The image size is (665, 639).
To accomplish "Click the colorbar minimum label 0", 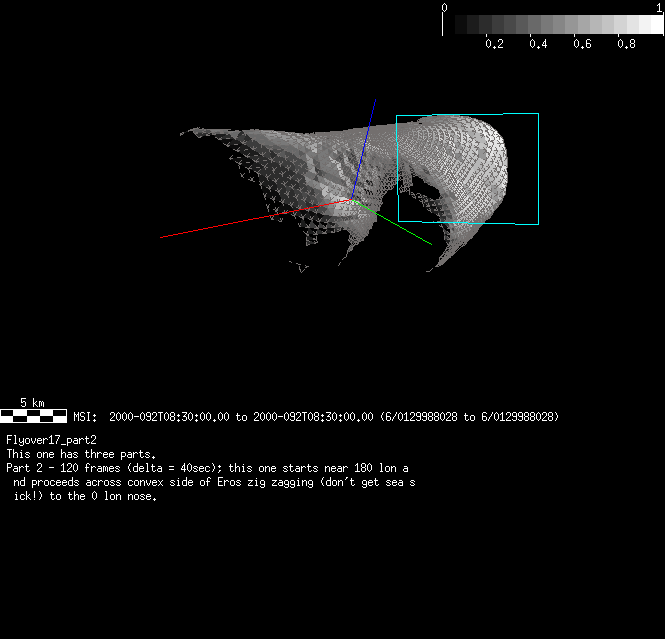I will point(445,6).
